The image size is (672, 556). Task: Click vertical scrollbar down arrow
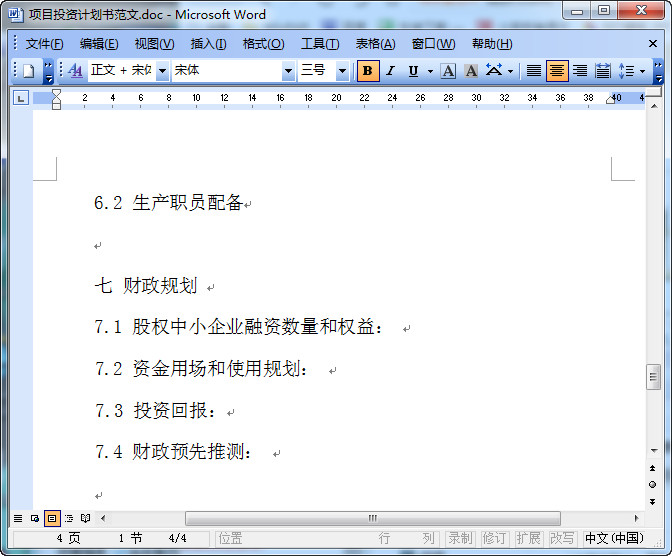coord(654,451)
